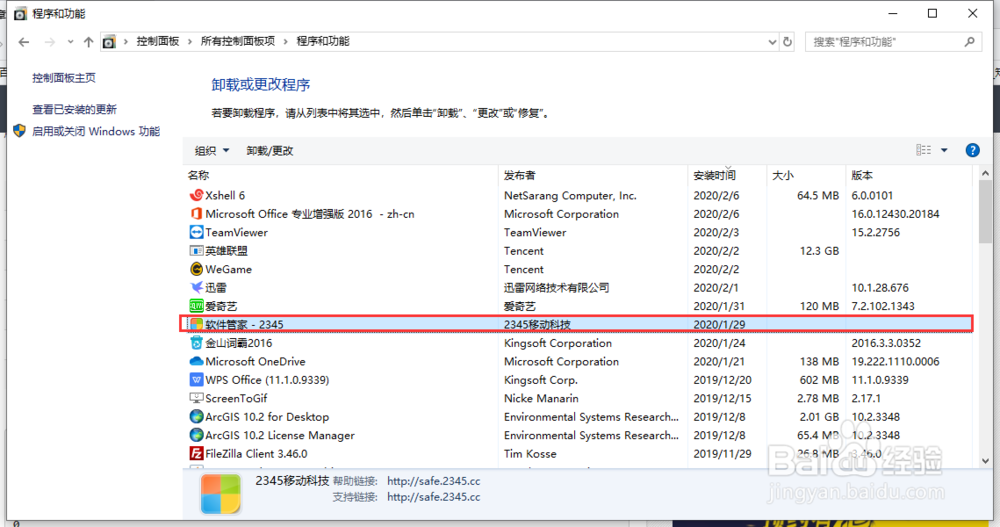This screenshot has width=1000, height=527.
Task: Click the FileZilla Client icon
Action: [x=196, y=454]
